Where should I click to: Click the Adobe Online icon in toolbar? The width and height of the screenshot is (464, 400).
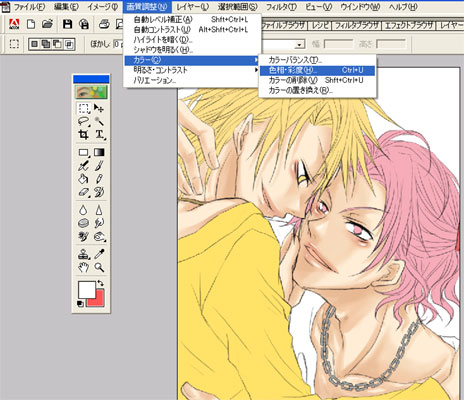tap(14, 24)
